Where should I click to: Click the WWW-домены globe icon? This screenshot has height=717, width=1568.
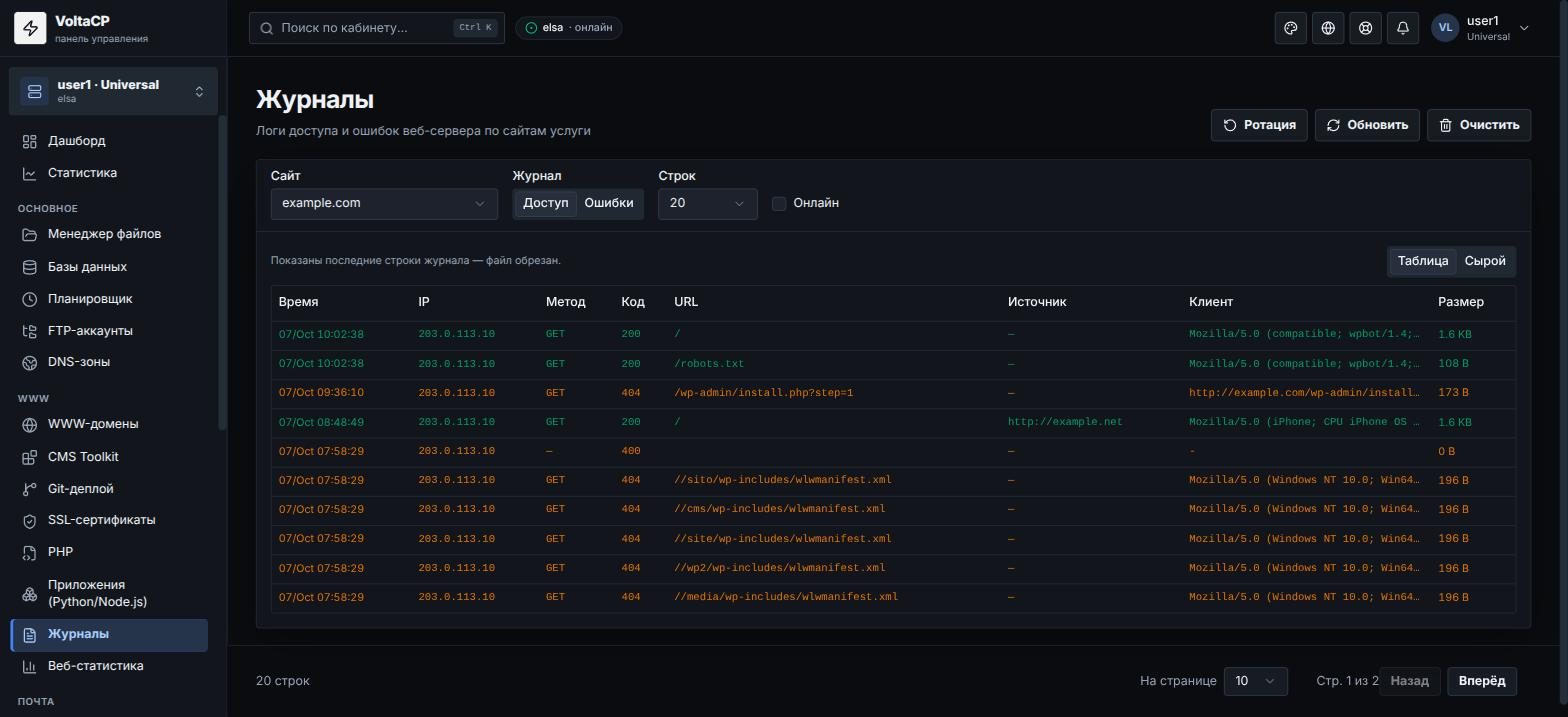[x=30, y=424]
